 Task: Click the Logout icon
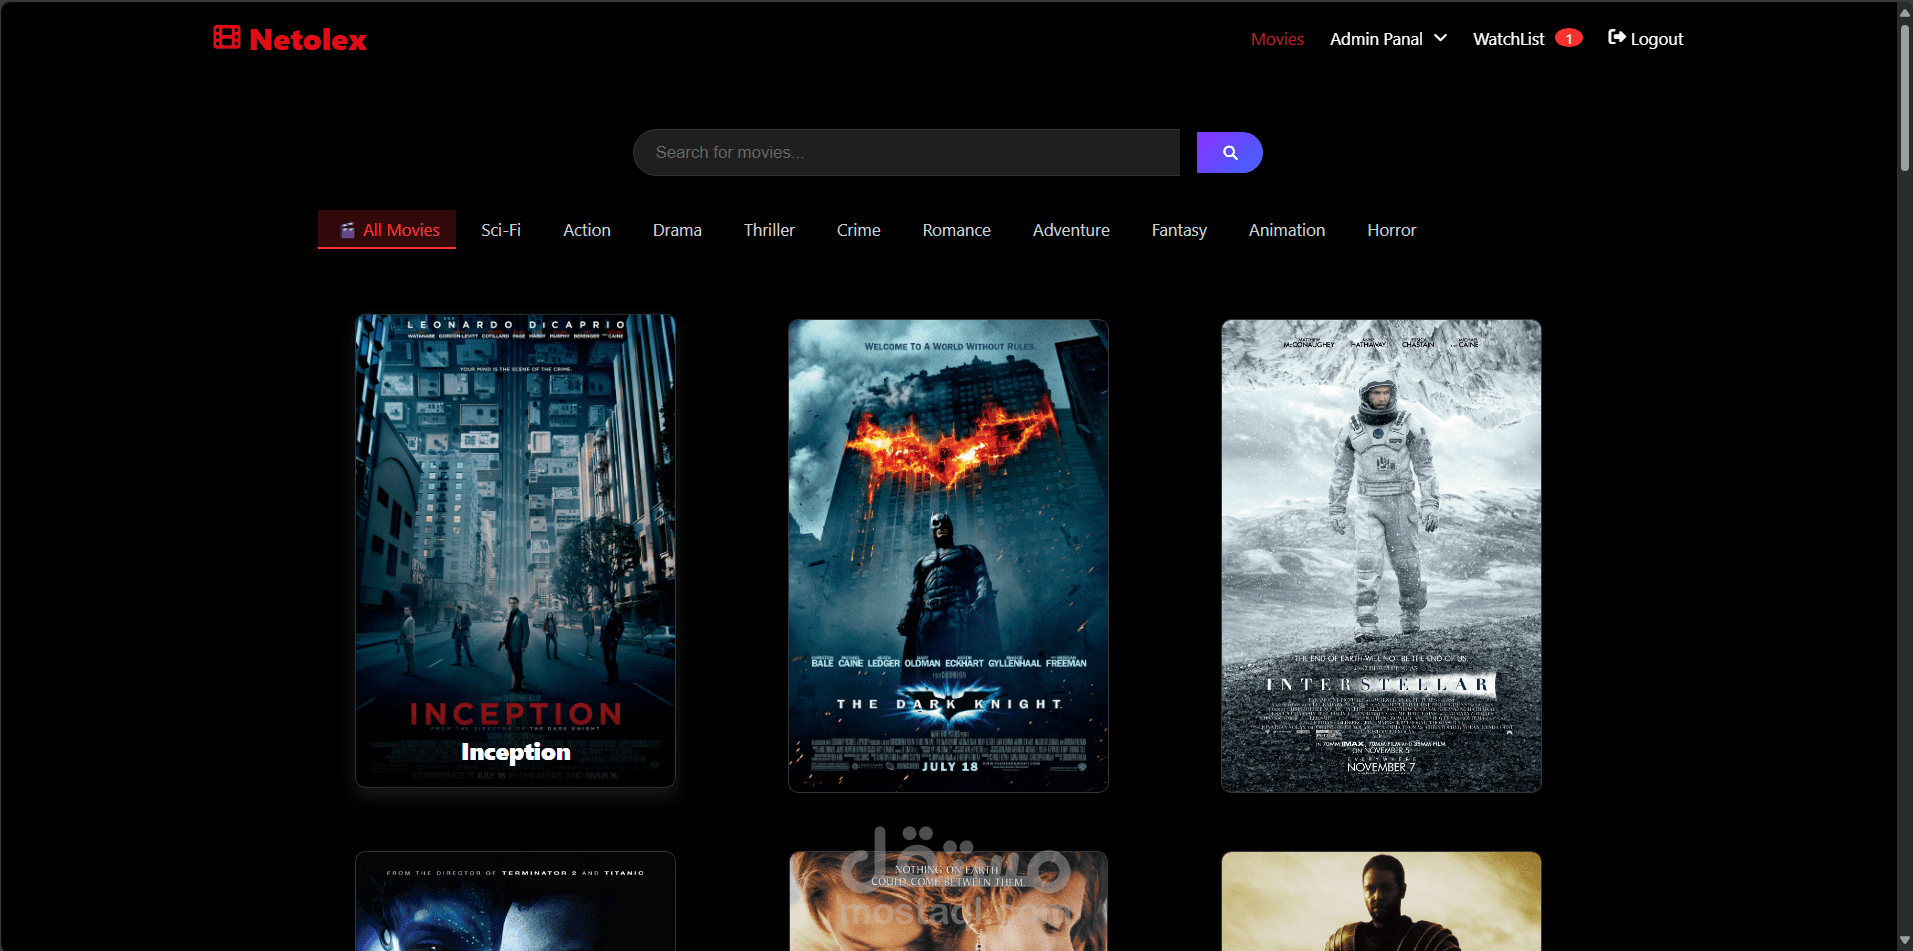[1616, 37]
